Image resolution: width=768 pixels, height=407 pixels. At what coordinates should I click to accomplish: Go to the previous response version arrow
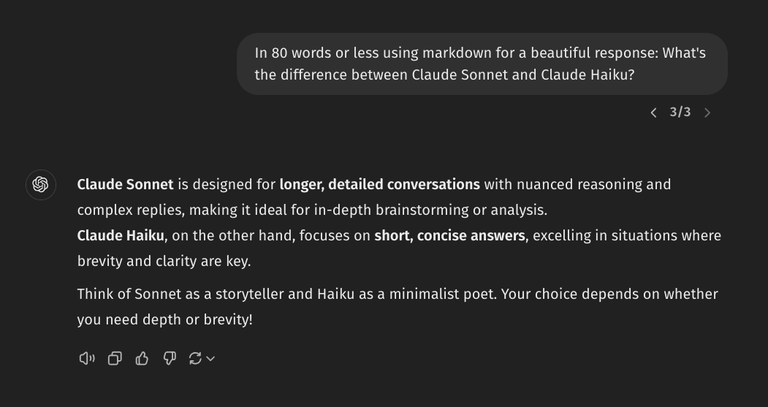click(653, 113)
